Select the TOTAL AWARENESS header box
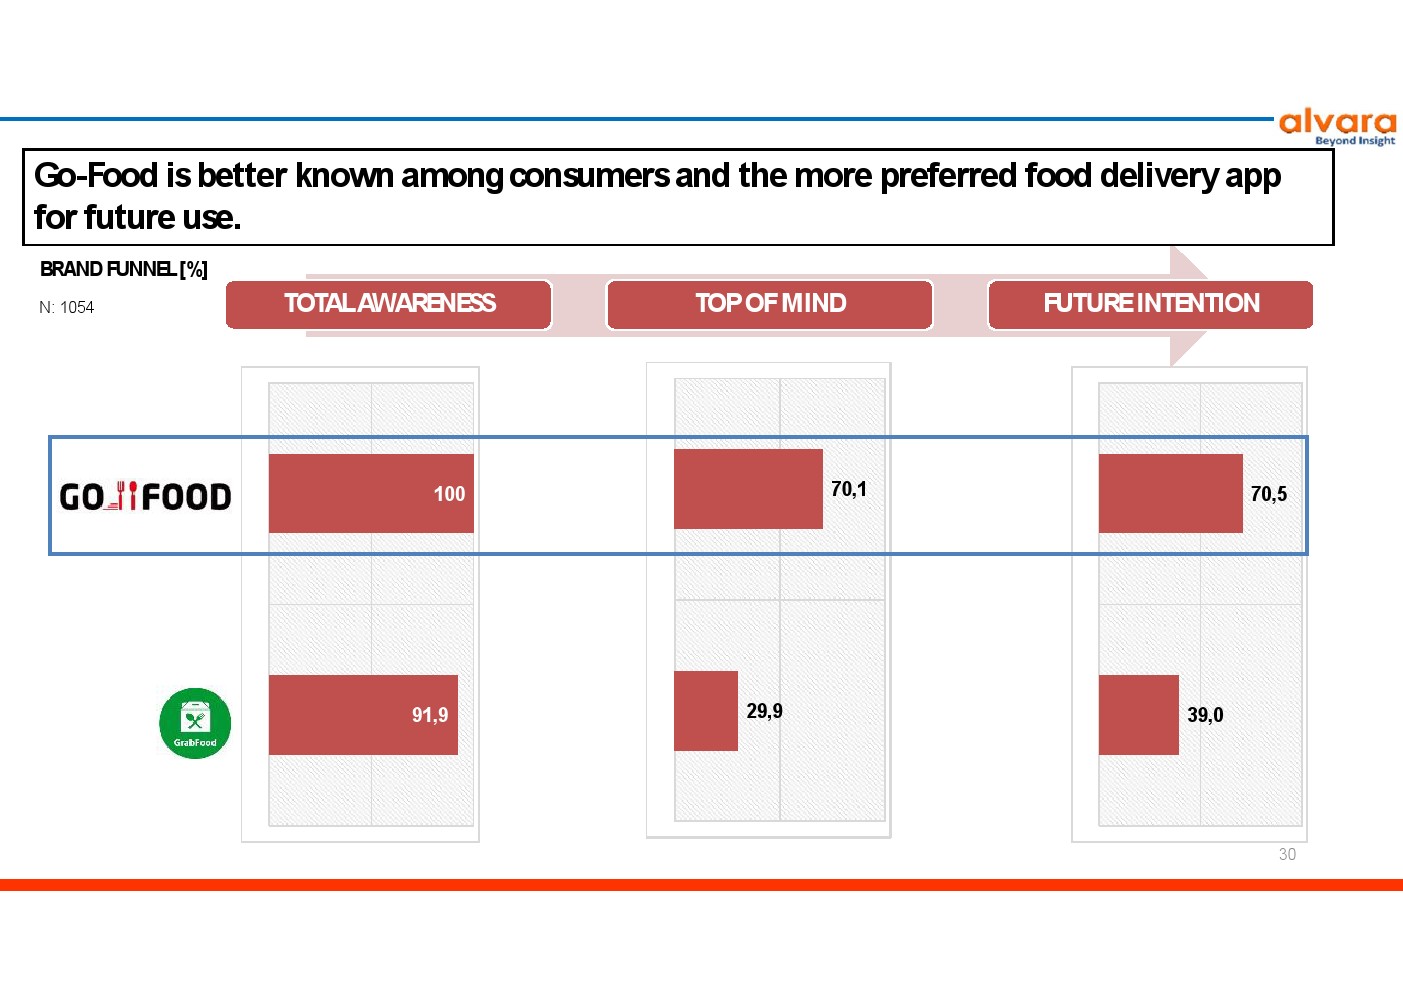 pyautogui.click(x=389, y=304)
